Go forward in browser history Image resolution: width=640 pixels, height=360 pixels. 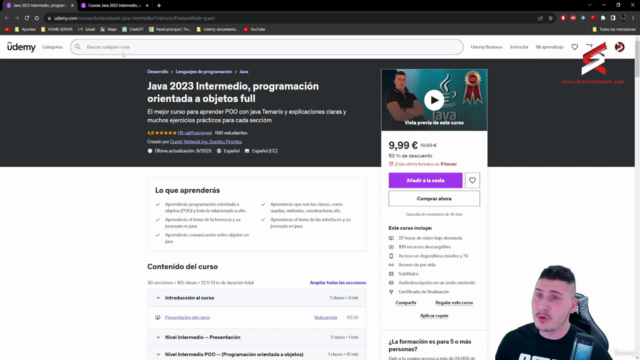[17, 18]
